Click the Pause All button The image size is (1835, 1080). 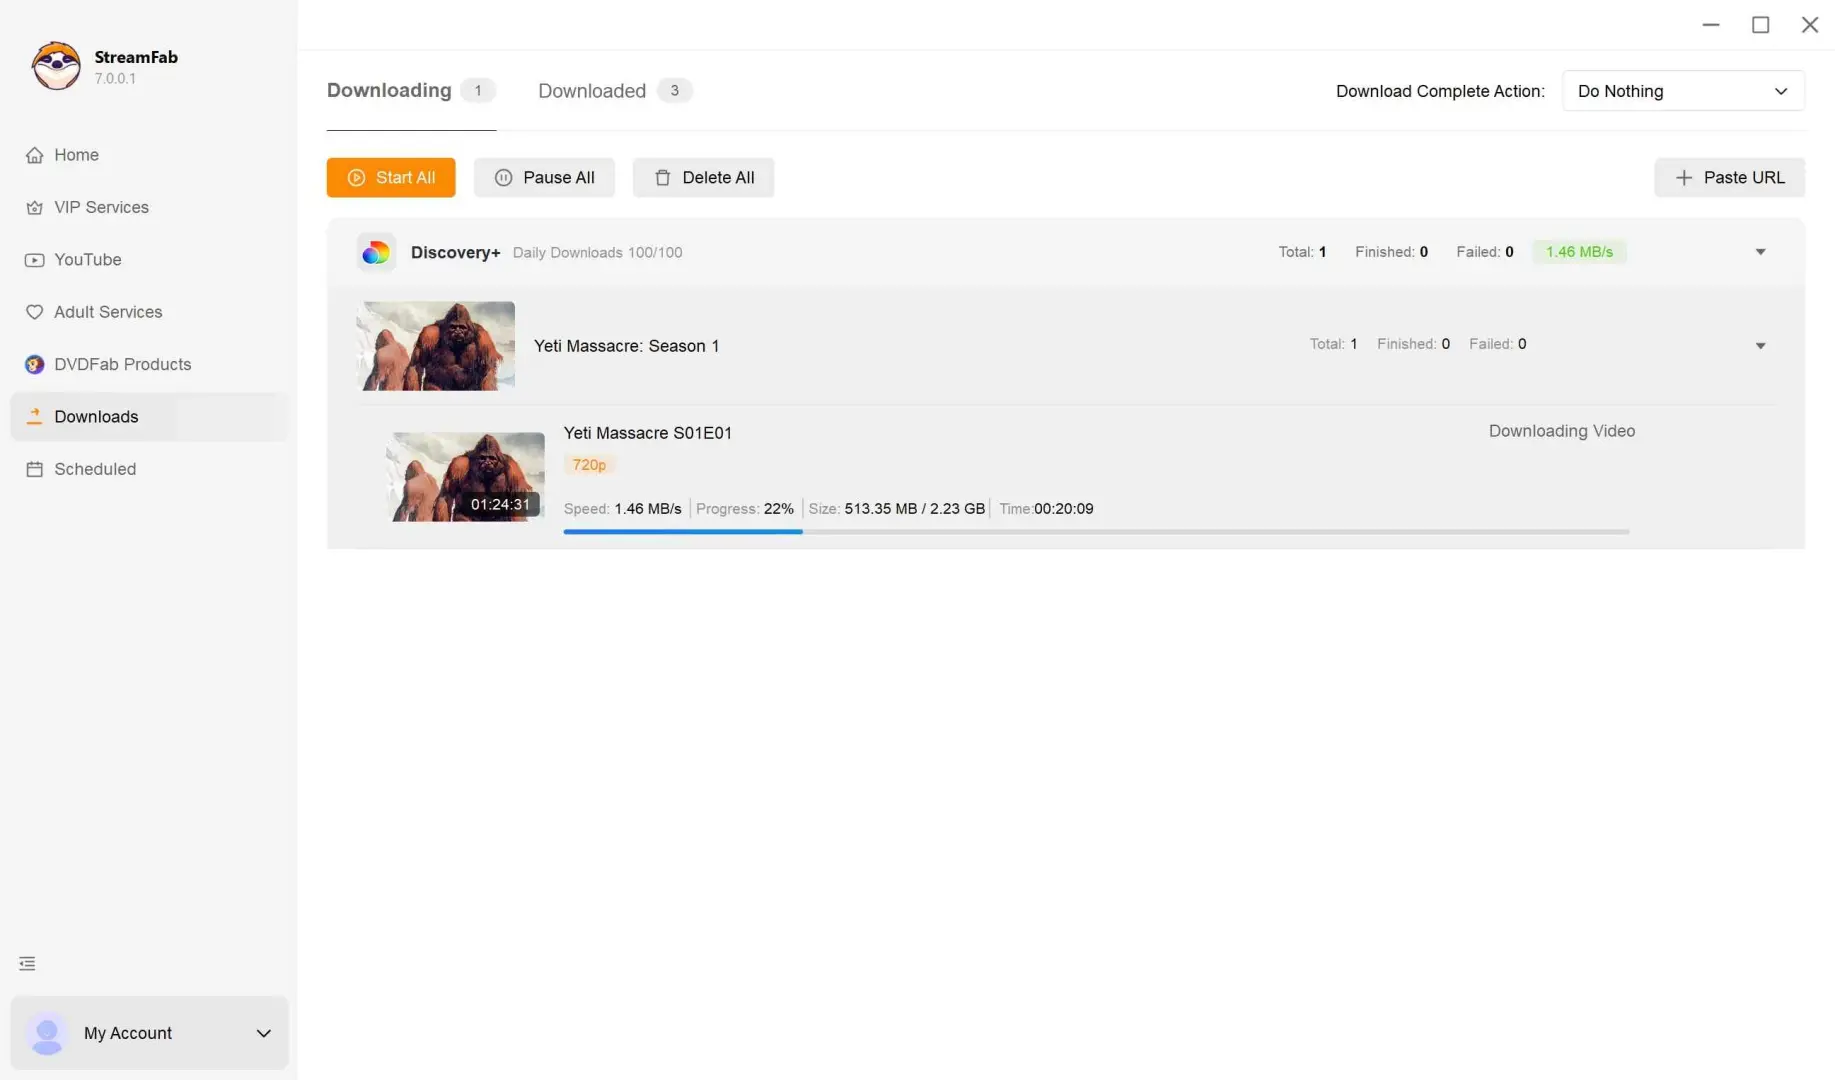pyautogui.click(x=544, y=177)
